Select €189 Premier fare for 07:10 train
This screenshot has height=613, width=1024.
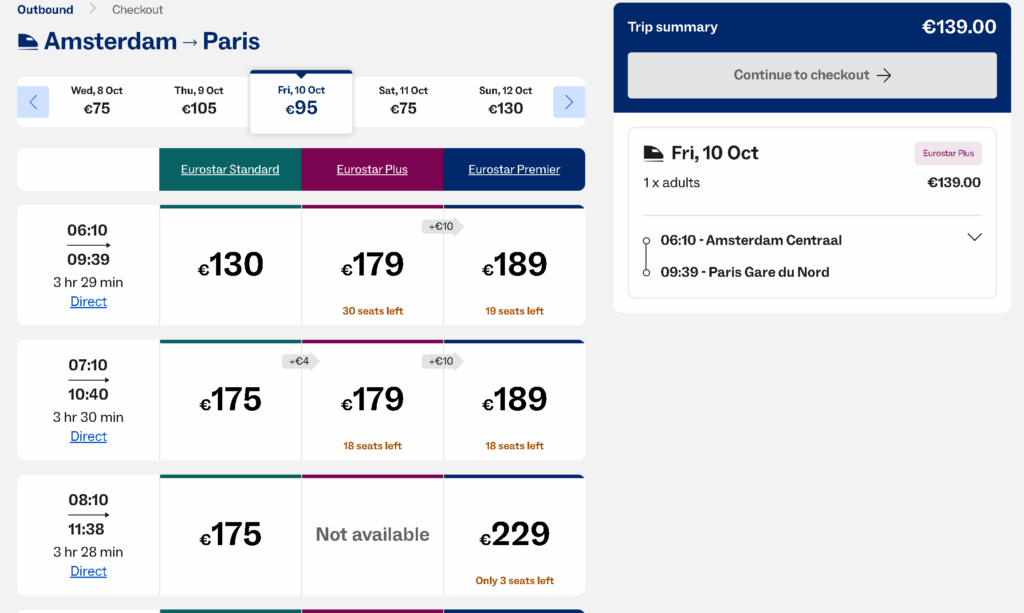[x=514, y=400]
